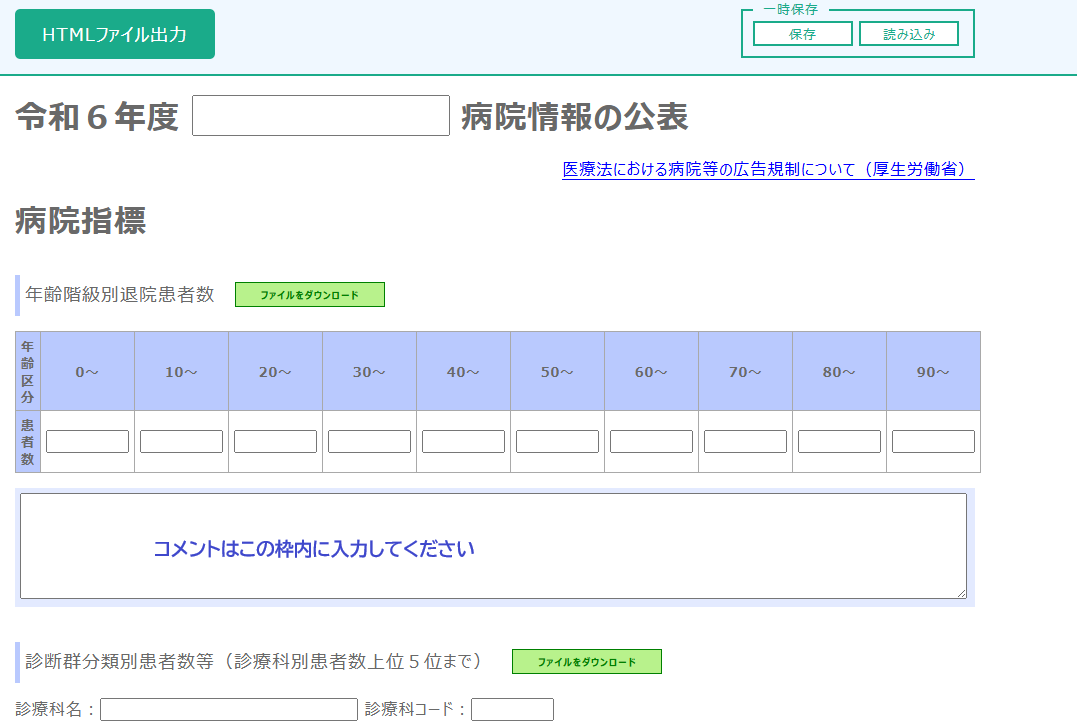Select the hospital name field after 令和６年度
This screenshot has width=1077, height=728.
(x=320, y=115)
